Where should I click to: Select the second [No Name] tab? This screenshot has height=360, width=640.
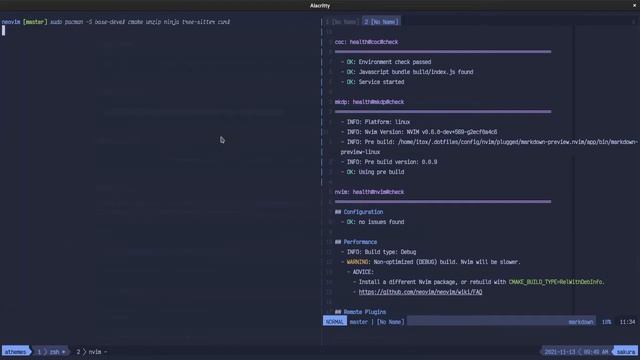381,22
